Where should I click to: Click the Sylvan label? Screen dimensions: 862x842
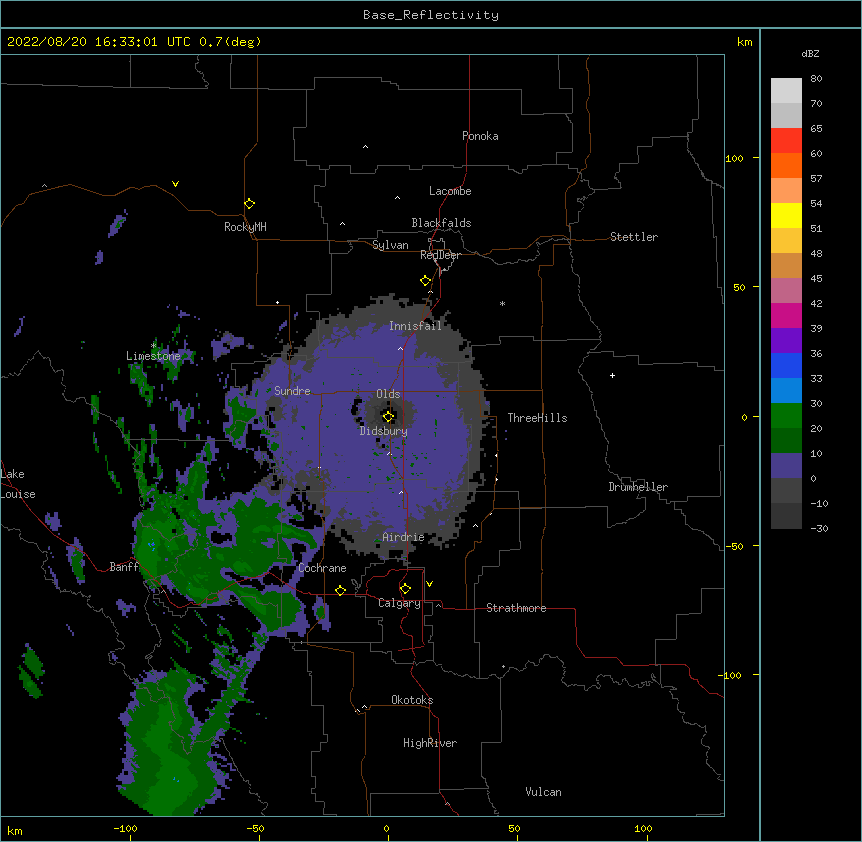(390, 245)
